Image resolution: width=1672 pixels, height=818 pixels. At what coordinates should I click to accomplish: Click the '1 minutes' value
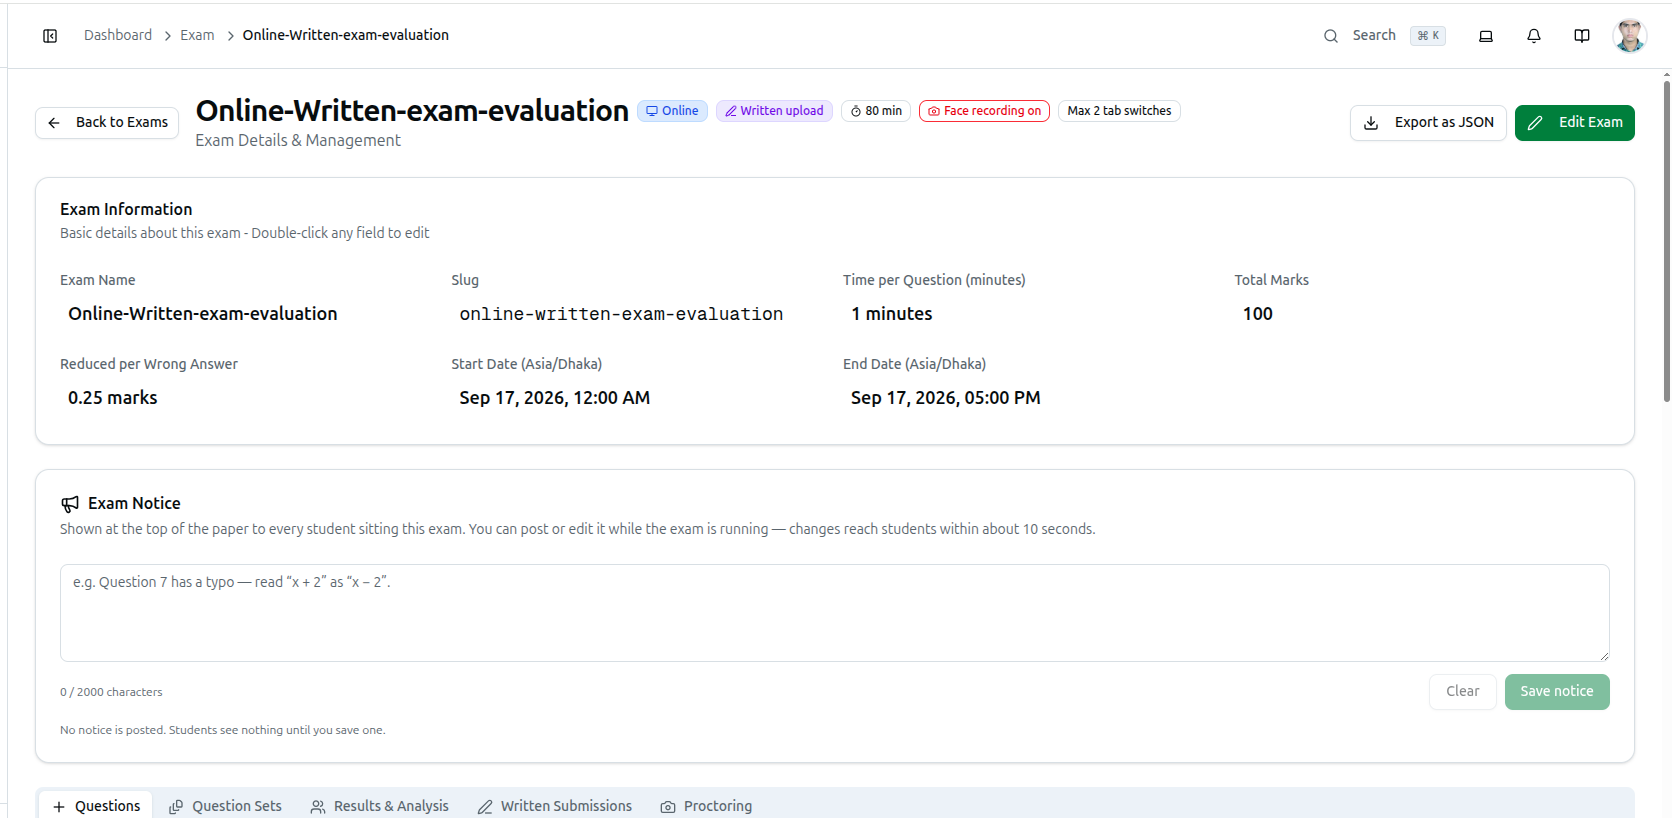892,314
